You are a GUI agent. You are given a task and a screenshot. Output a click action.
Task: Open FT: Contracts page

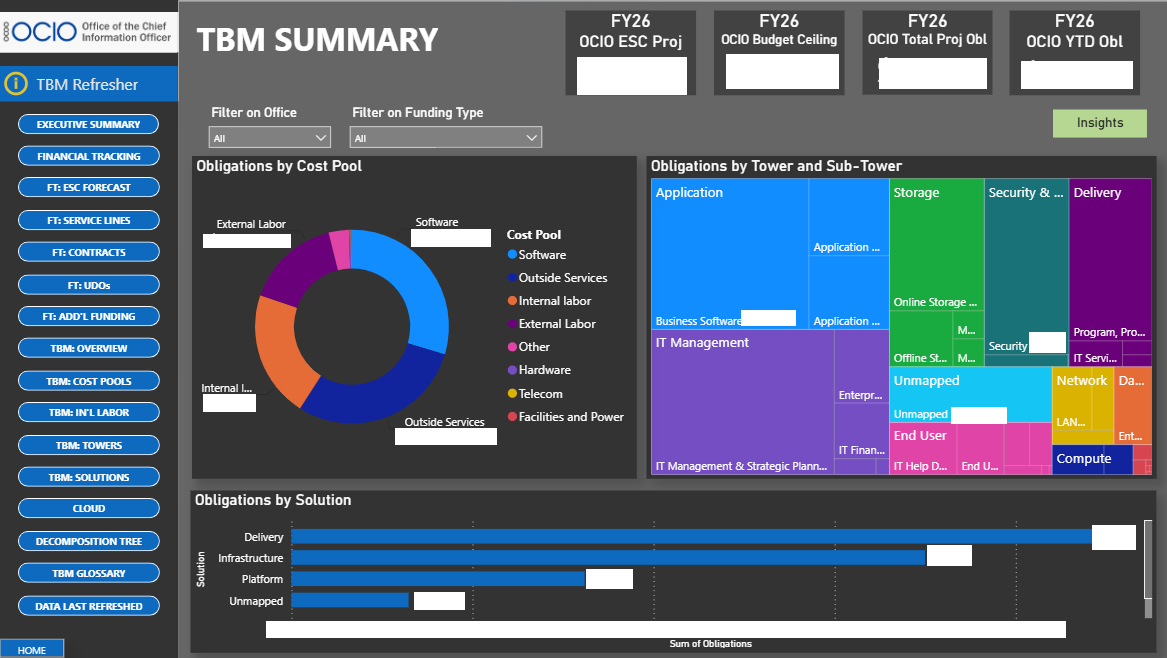coord(89,252)
